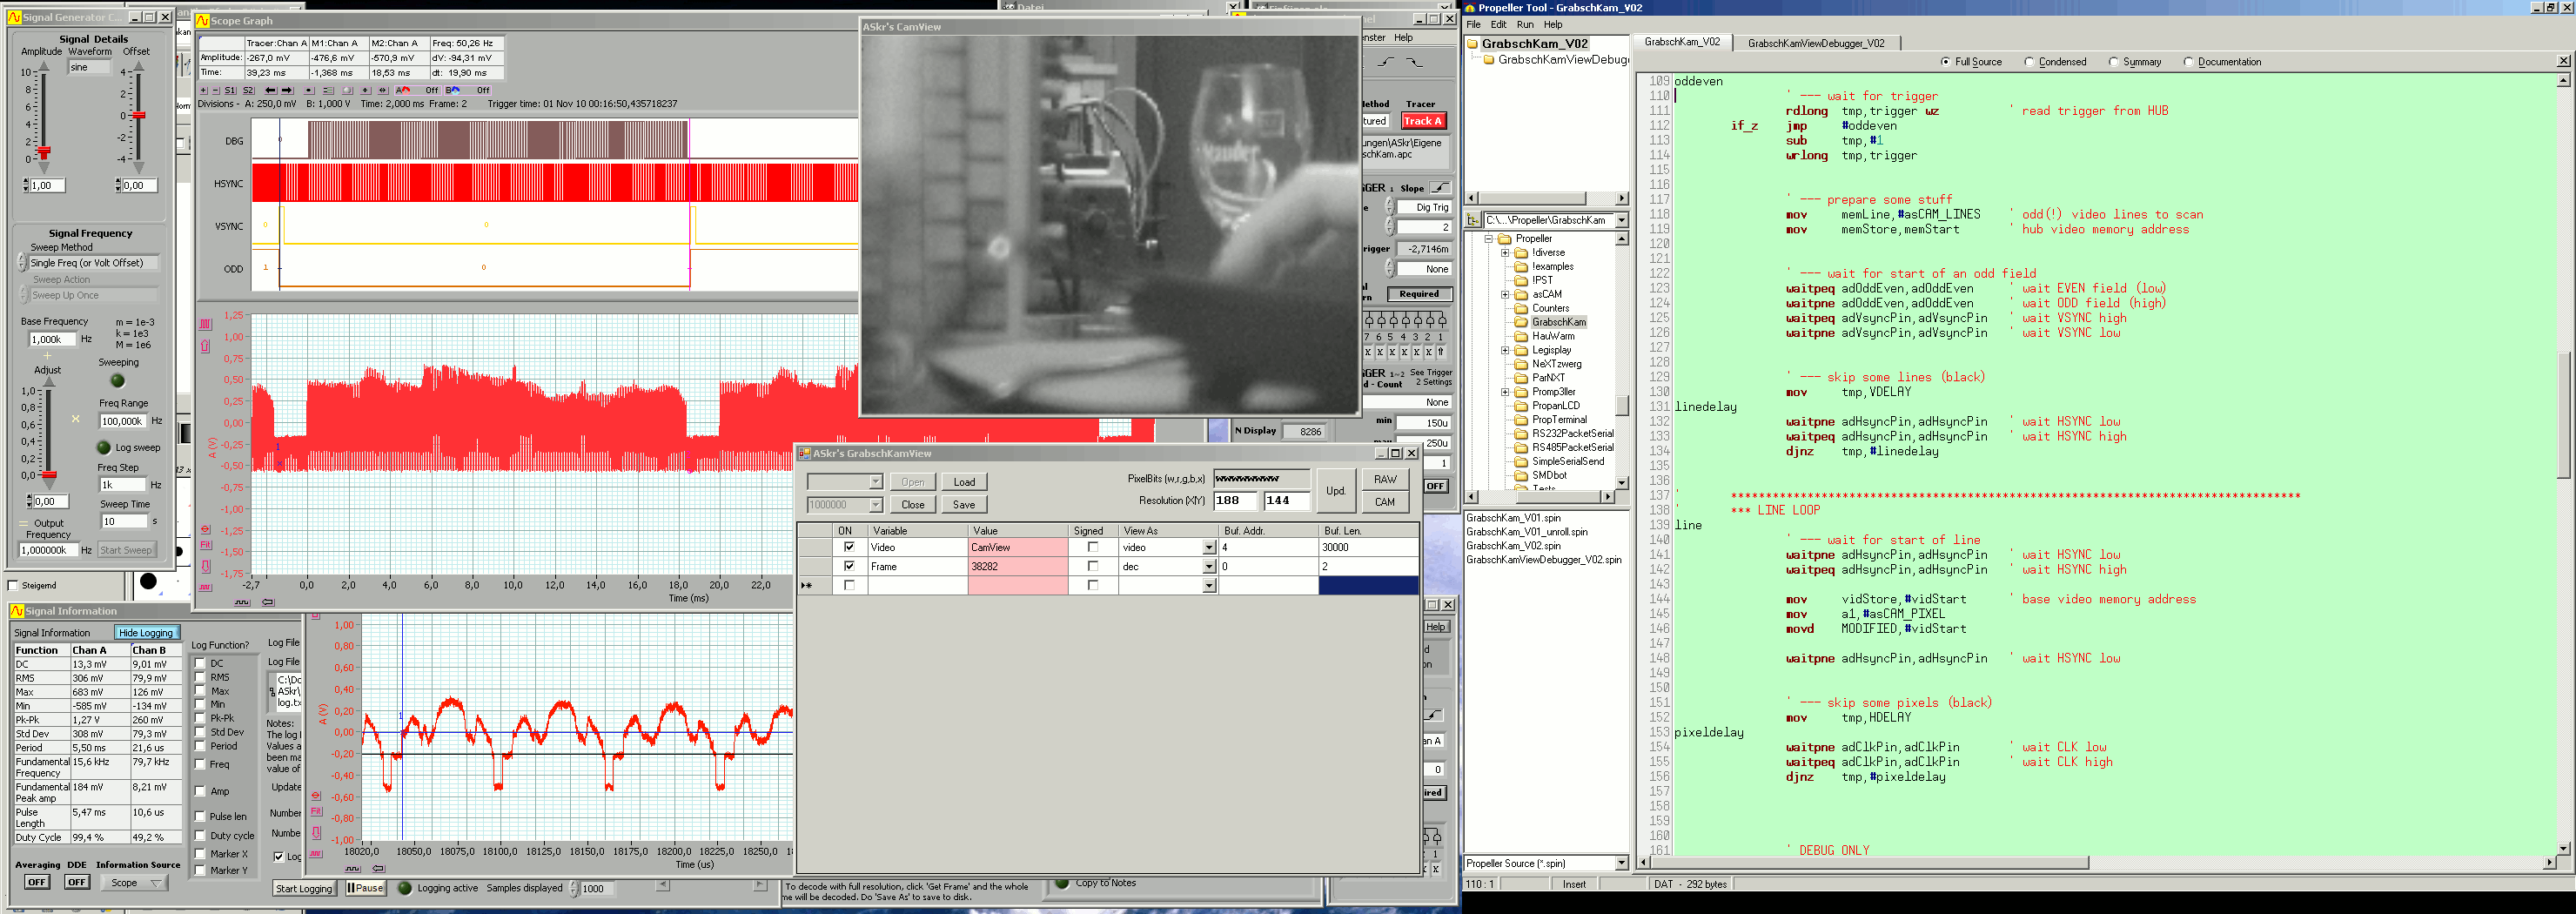Click the Amplitude slider red handle
Viewport: 2576px width, 914px height.
tap(44, 152)
